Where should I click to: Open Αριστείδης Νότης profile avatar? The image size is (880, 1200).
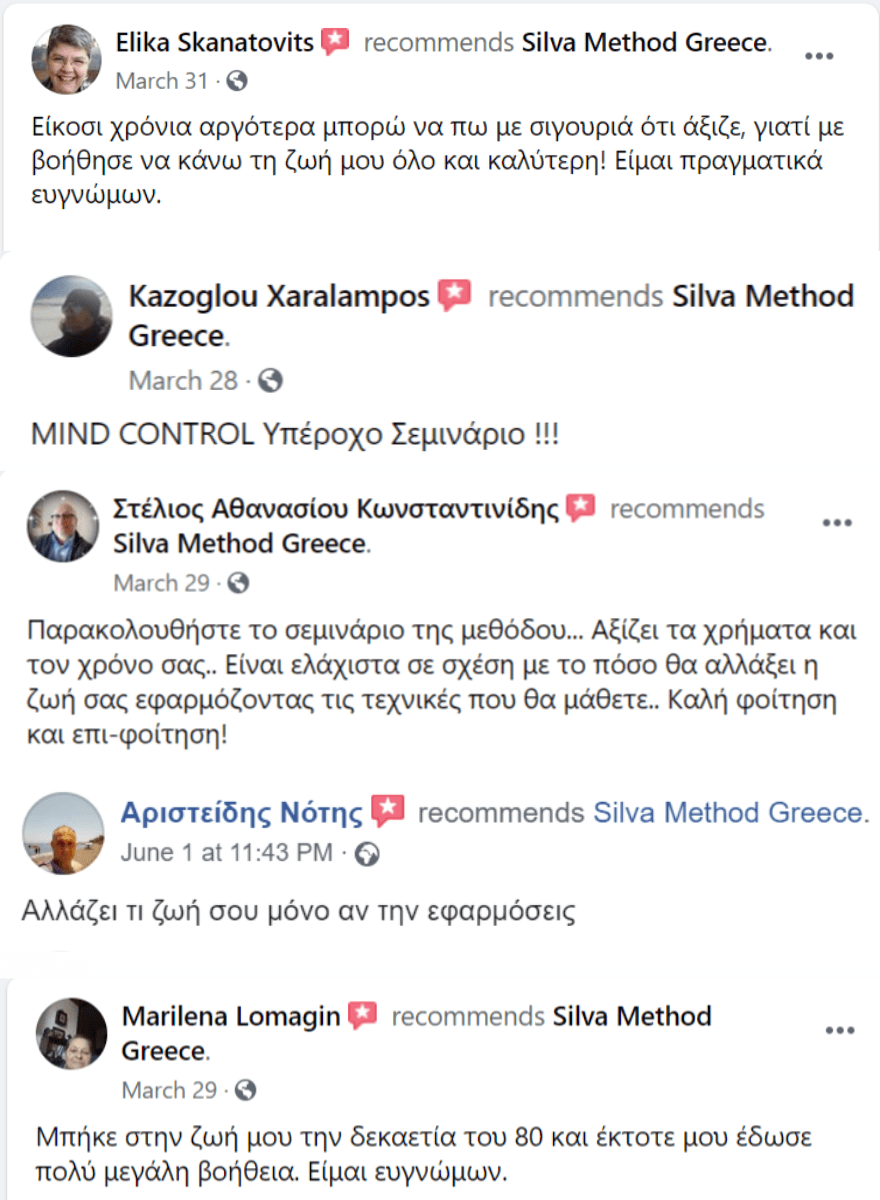pyautogui.click(x=63, y=833)
